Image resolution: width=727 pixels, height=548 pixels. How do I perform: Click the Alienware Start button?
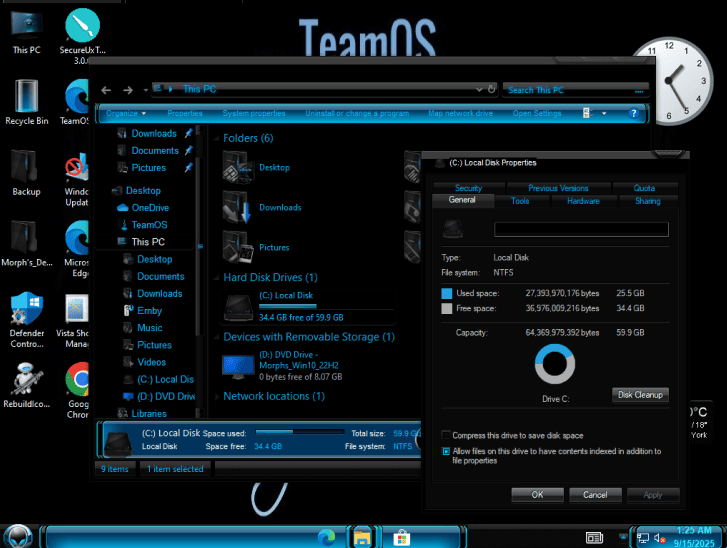tap(20, 537)
